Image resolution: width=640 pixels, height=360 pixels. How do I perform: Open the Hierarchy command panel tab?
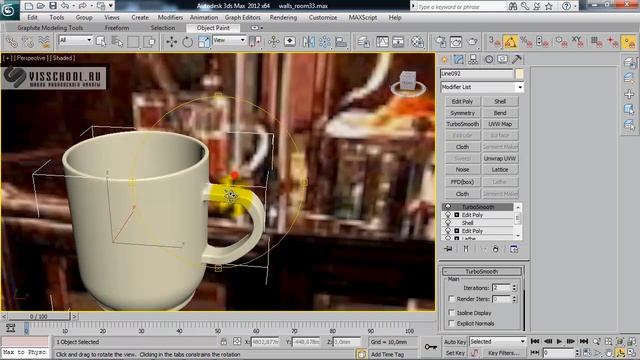point(473,60)
